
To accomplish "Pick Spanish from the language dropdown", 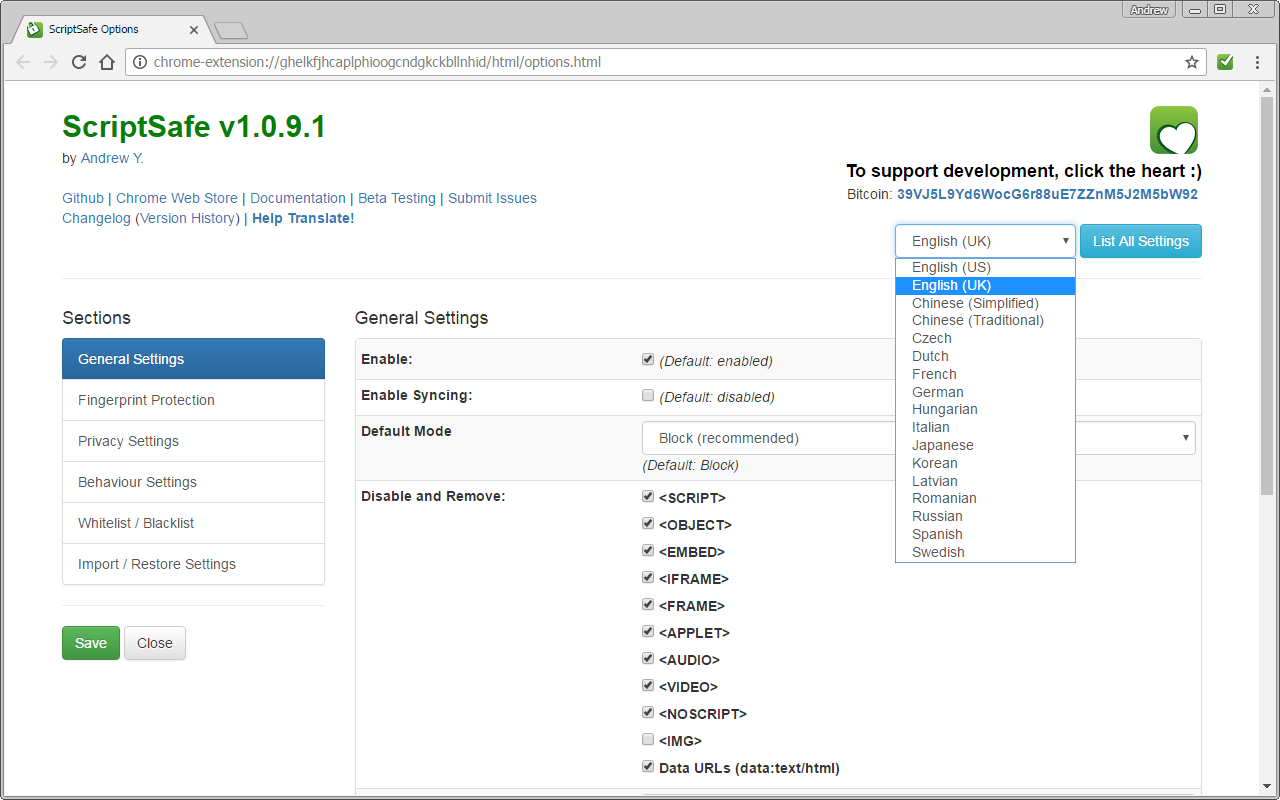I will (985, 534).
